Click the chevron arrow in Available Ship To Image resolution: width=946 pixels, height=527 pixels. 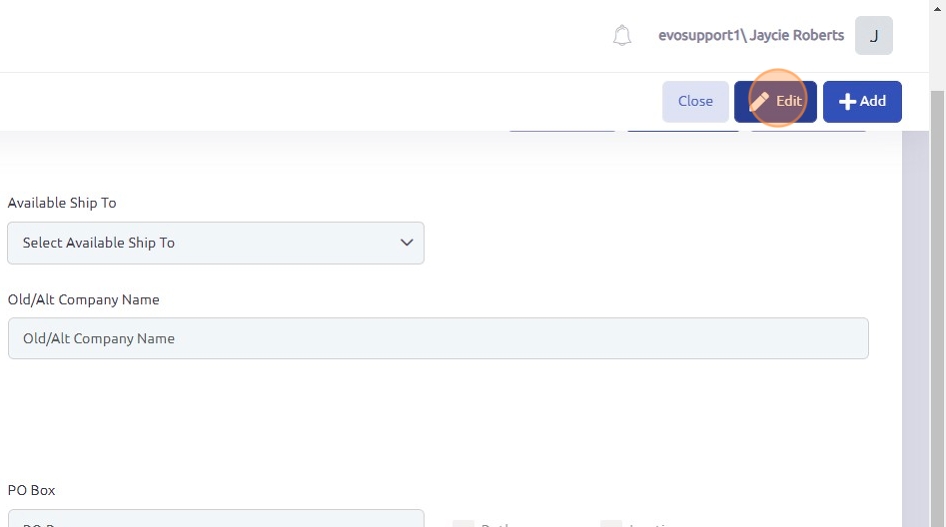(x=406, y=243)
